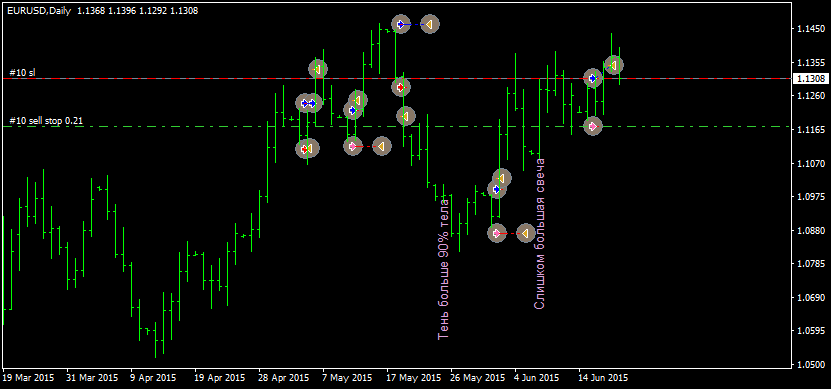This screenshot has width=831, height=389.
Task: Click the red sell arrow just beneath the #10 sl line
Action: pyautogui.click(x=401, y=87)
